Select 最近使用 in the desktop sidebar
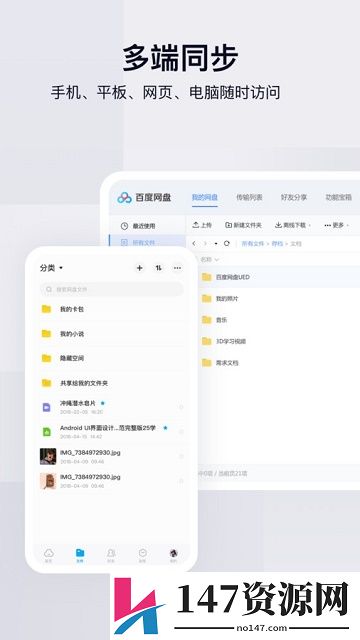 tap(147, 226)
